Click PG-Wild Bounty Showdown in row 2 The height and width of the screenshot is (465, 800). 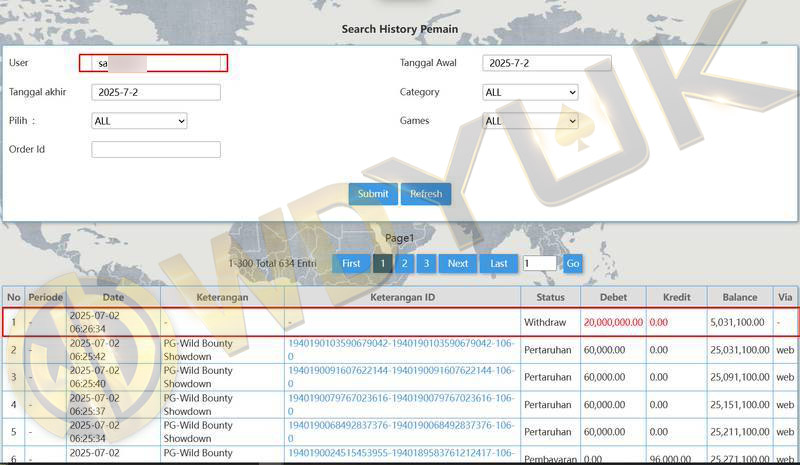(x=198, y=350)
